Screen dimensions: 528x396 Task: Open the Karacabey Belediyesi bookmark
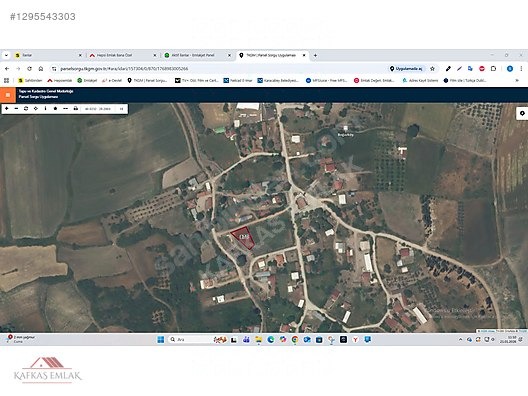pyautogui.click(x=278, y=80)
